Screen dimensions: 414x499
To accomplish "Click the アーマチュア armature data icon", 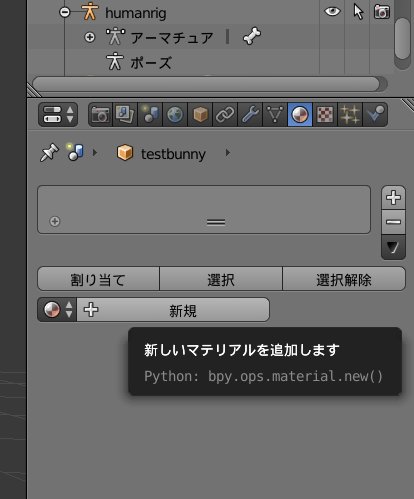I will (115, 37).
